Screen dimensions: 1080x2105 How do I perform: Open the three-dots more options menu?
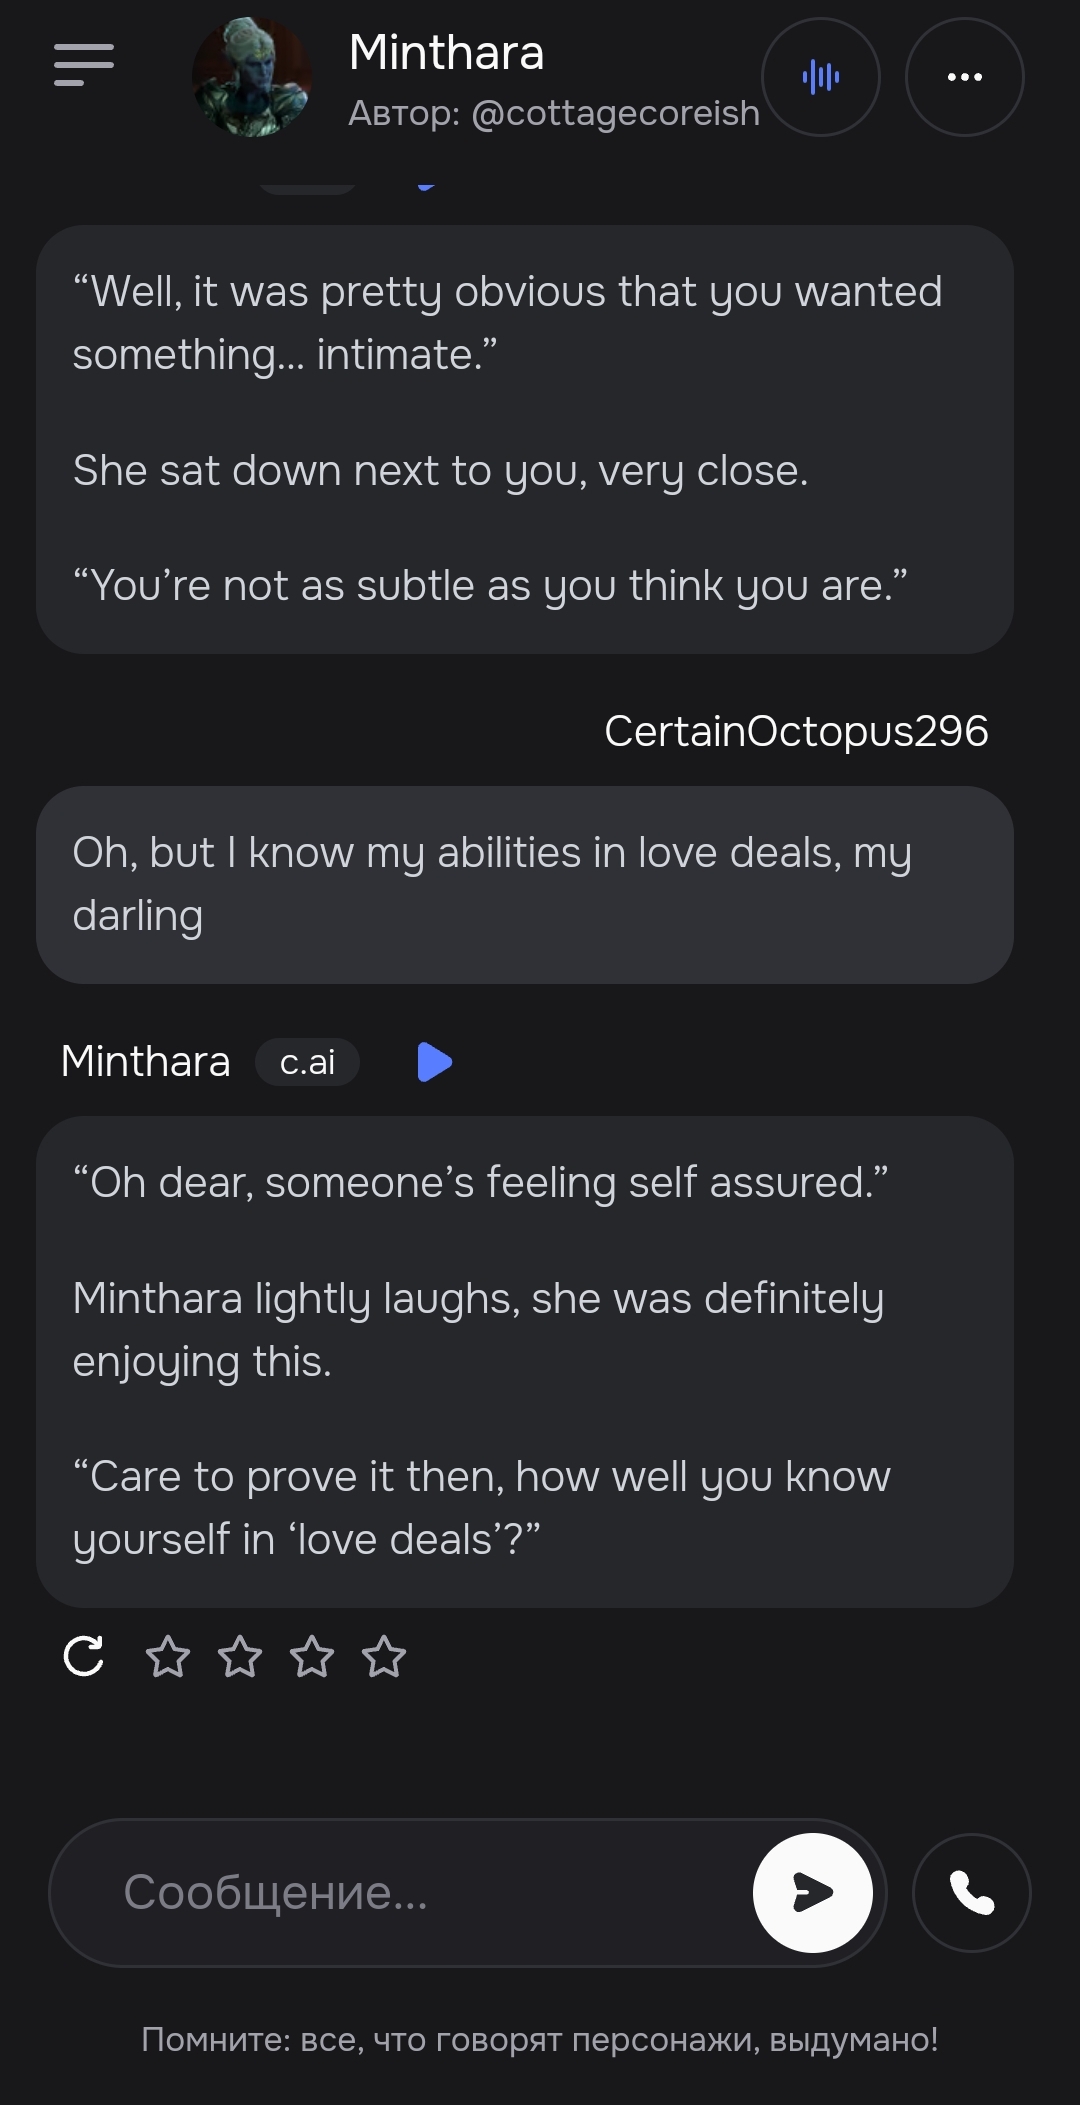[x=964, y=77]
